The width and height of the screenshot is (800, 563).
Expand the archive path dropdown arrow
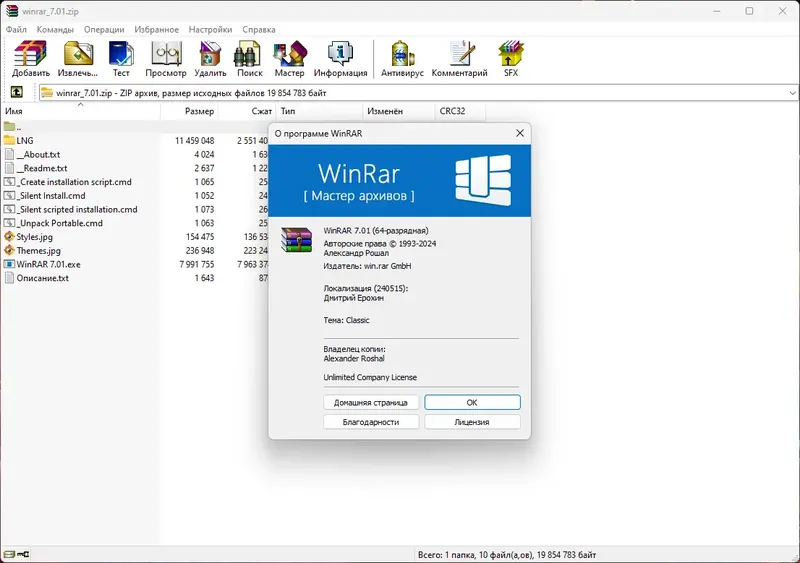(792, 93)
